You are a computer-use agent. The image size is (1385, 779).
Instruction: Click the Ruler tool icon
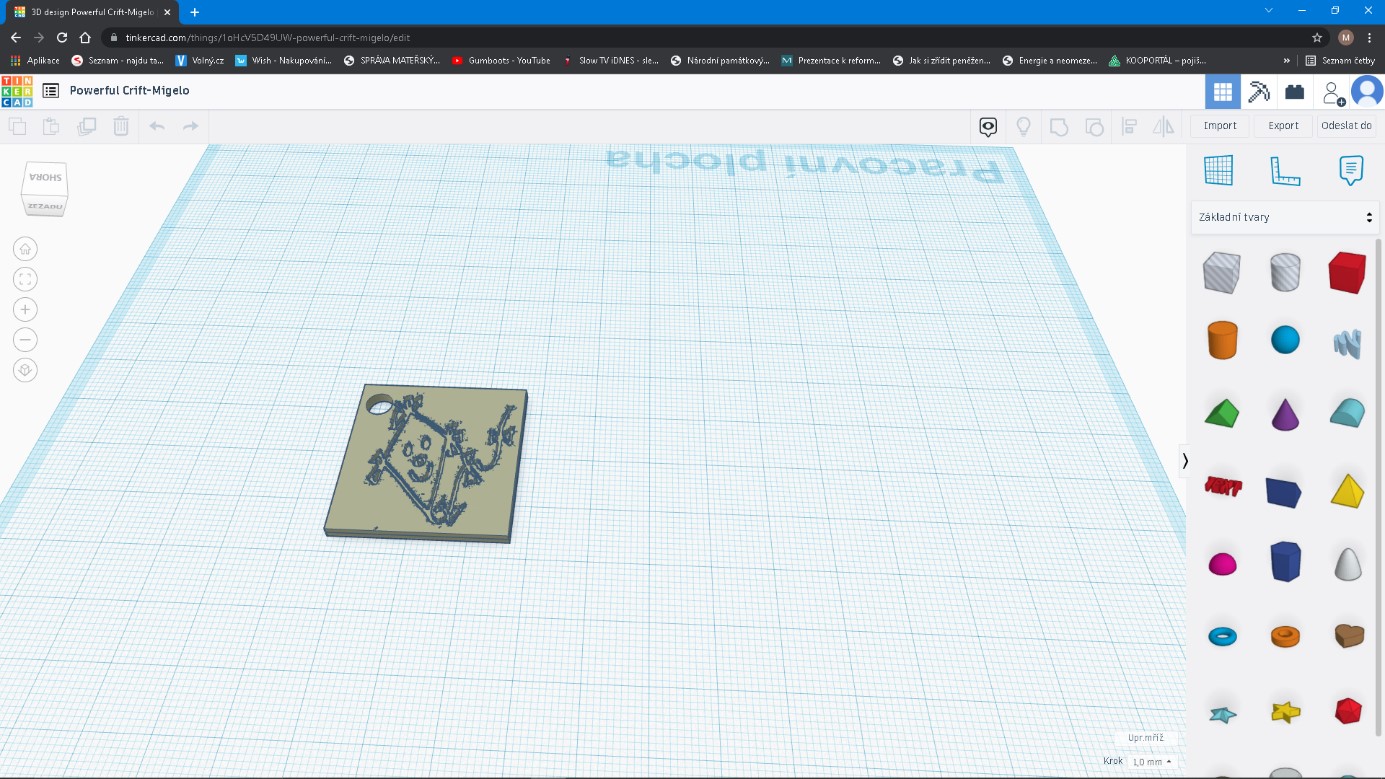point(1284,171)
